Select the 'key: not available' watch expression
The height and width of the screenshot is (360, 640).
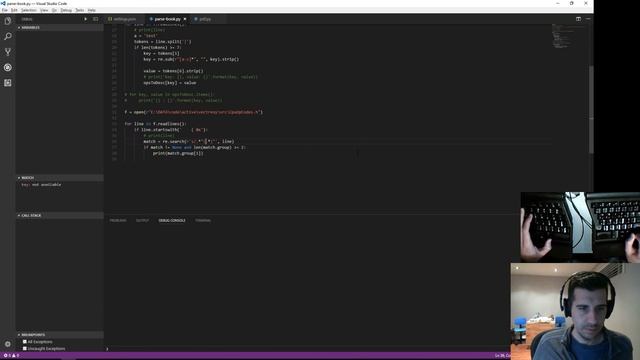point(41,184)
